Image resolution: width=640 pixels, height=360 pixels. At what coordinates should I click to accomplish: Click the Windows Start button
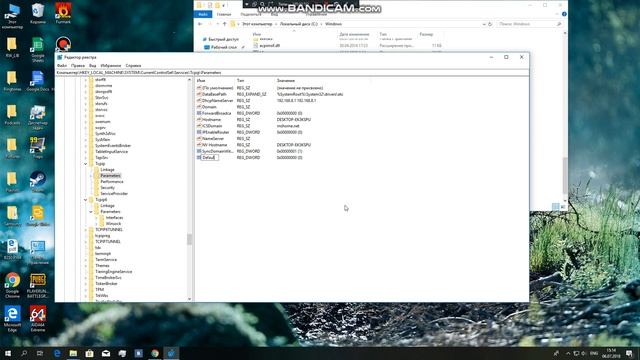pos(8,353)
